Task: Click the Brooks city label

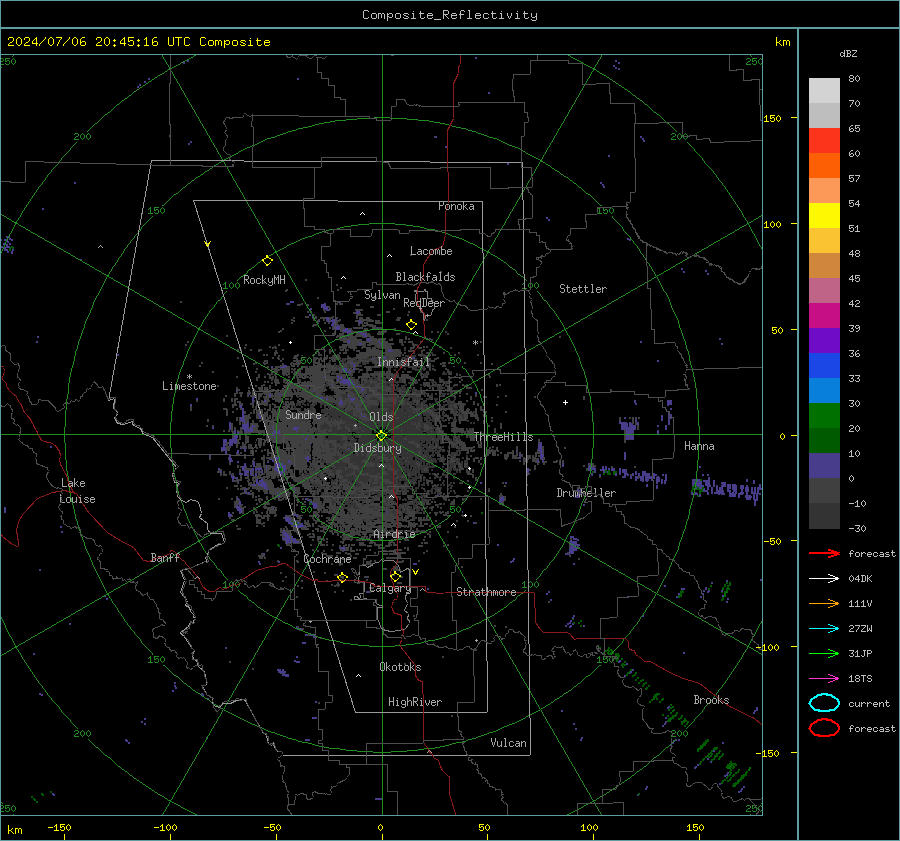Action: tap(711, 700)
